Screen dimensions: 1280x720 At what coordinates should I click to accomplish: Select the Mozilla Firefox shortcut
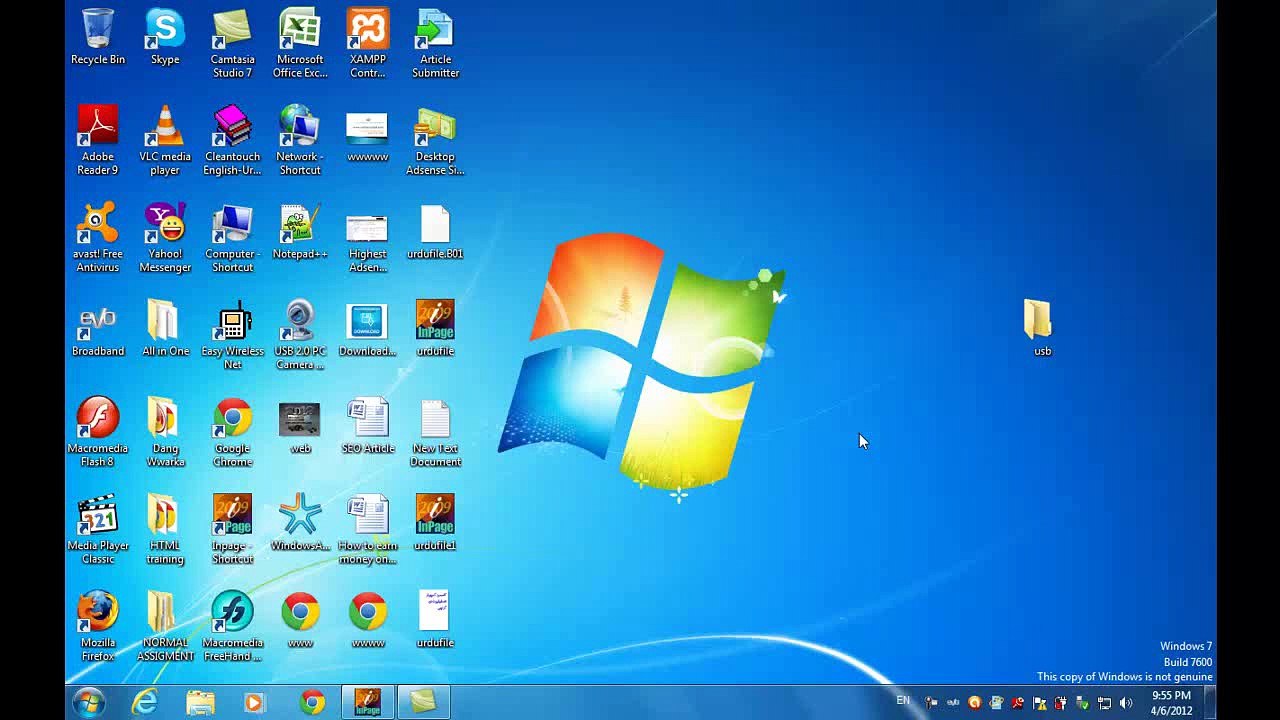[98, 626]
